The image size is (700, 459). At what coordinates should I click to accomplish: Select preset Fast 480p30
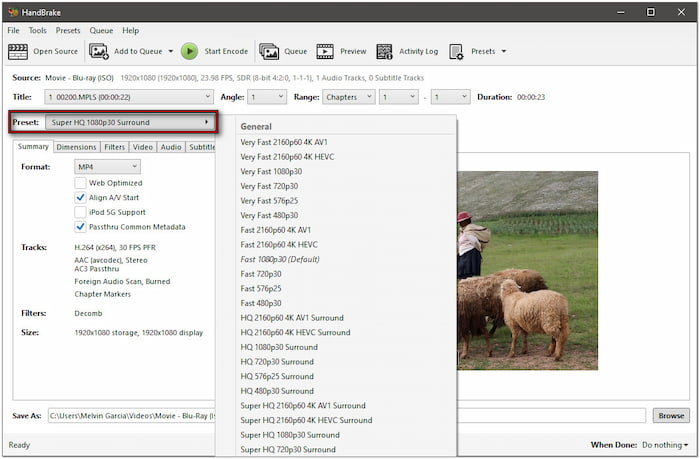[261, 303]
